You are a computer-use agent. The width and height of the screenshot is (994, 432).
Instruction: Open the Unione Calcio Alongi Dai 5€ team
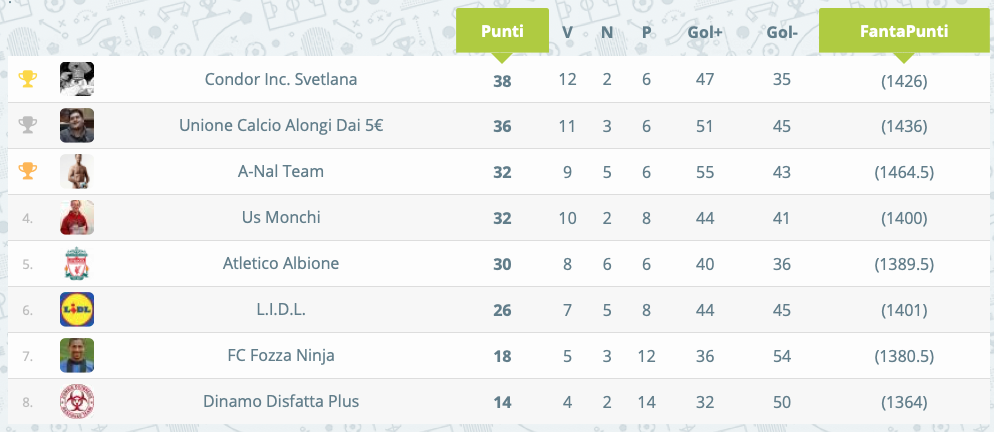tap(281, 126)
